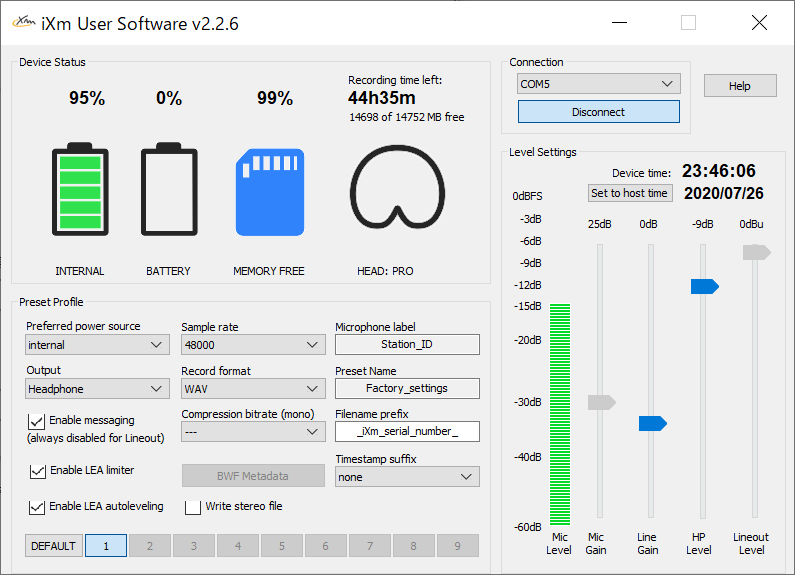Select preset slot 7

[370, 546]
